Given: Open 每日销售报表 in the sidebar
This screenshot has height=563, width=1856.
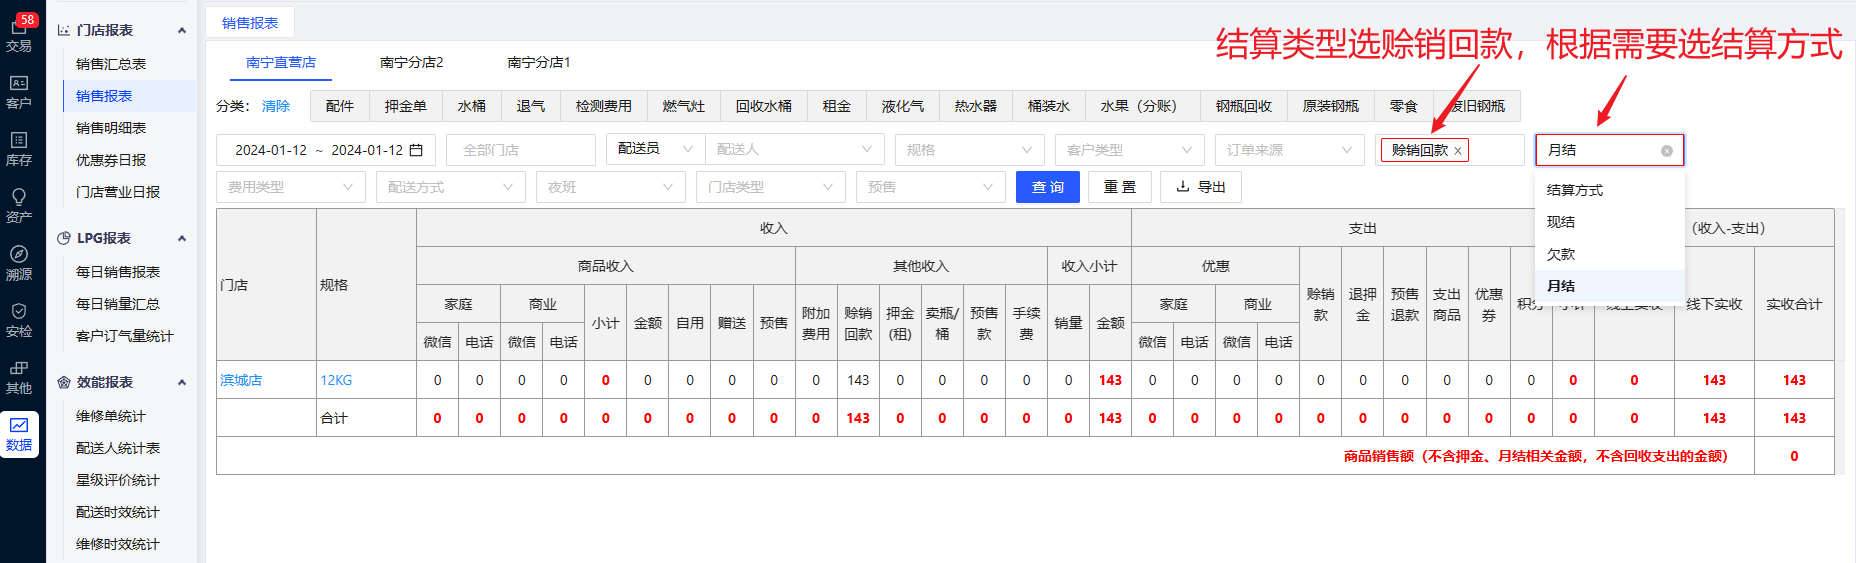Looking at the screenshot, I should (118, 272).
